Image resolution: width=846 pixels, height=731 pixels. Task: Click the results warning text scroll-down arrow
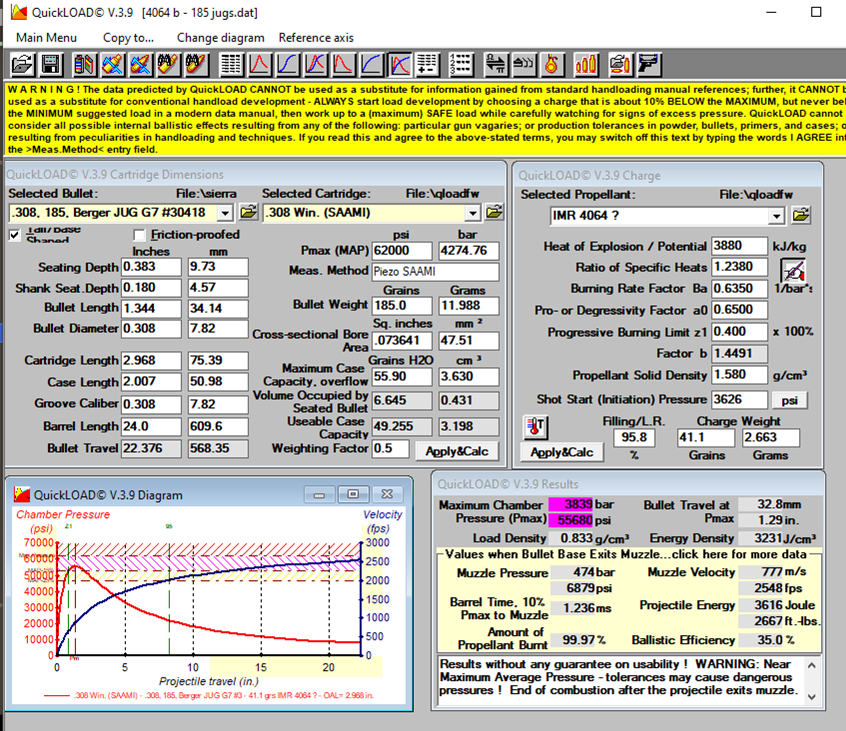point(811,697)
